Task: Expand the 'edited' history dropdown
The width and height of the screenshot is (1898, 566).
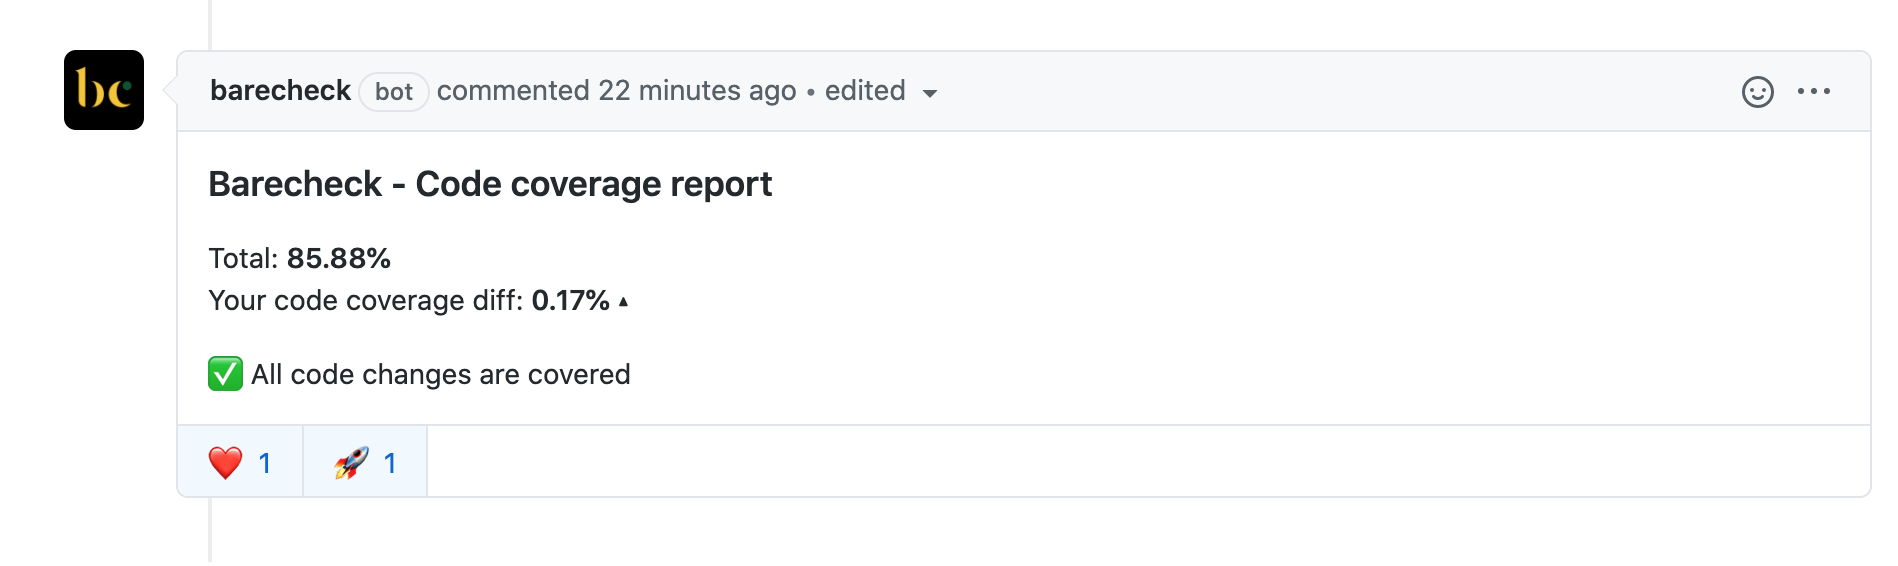Action: click(881, 91)
